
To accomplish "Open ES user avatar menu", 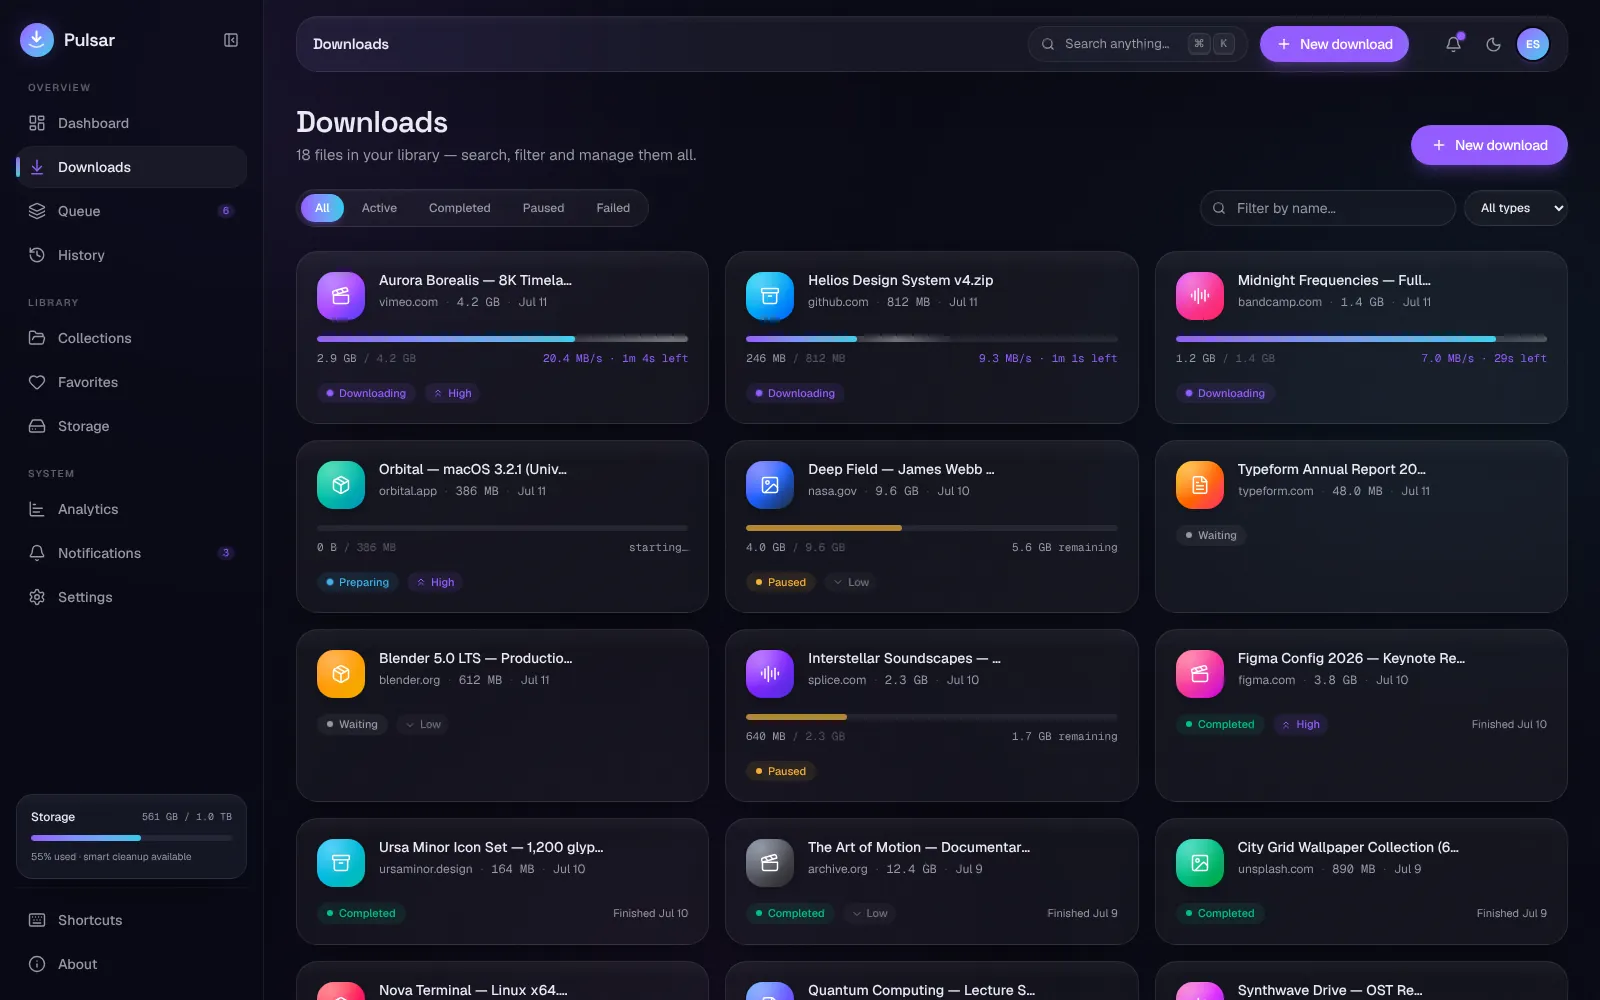I will 1532,44.
